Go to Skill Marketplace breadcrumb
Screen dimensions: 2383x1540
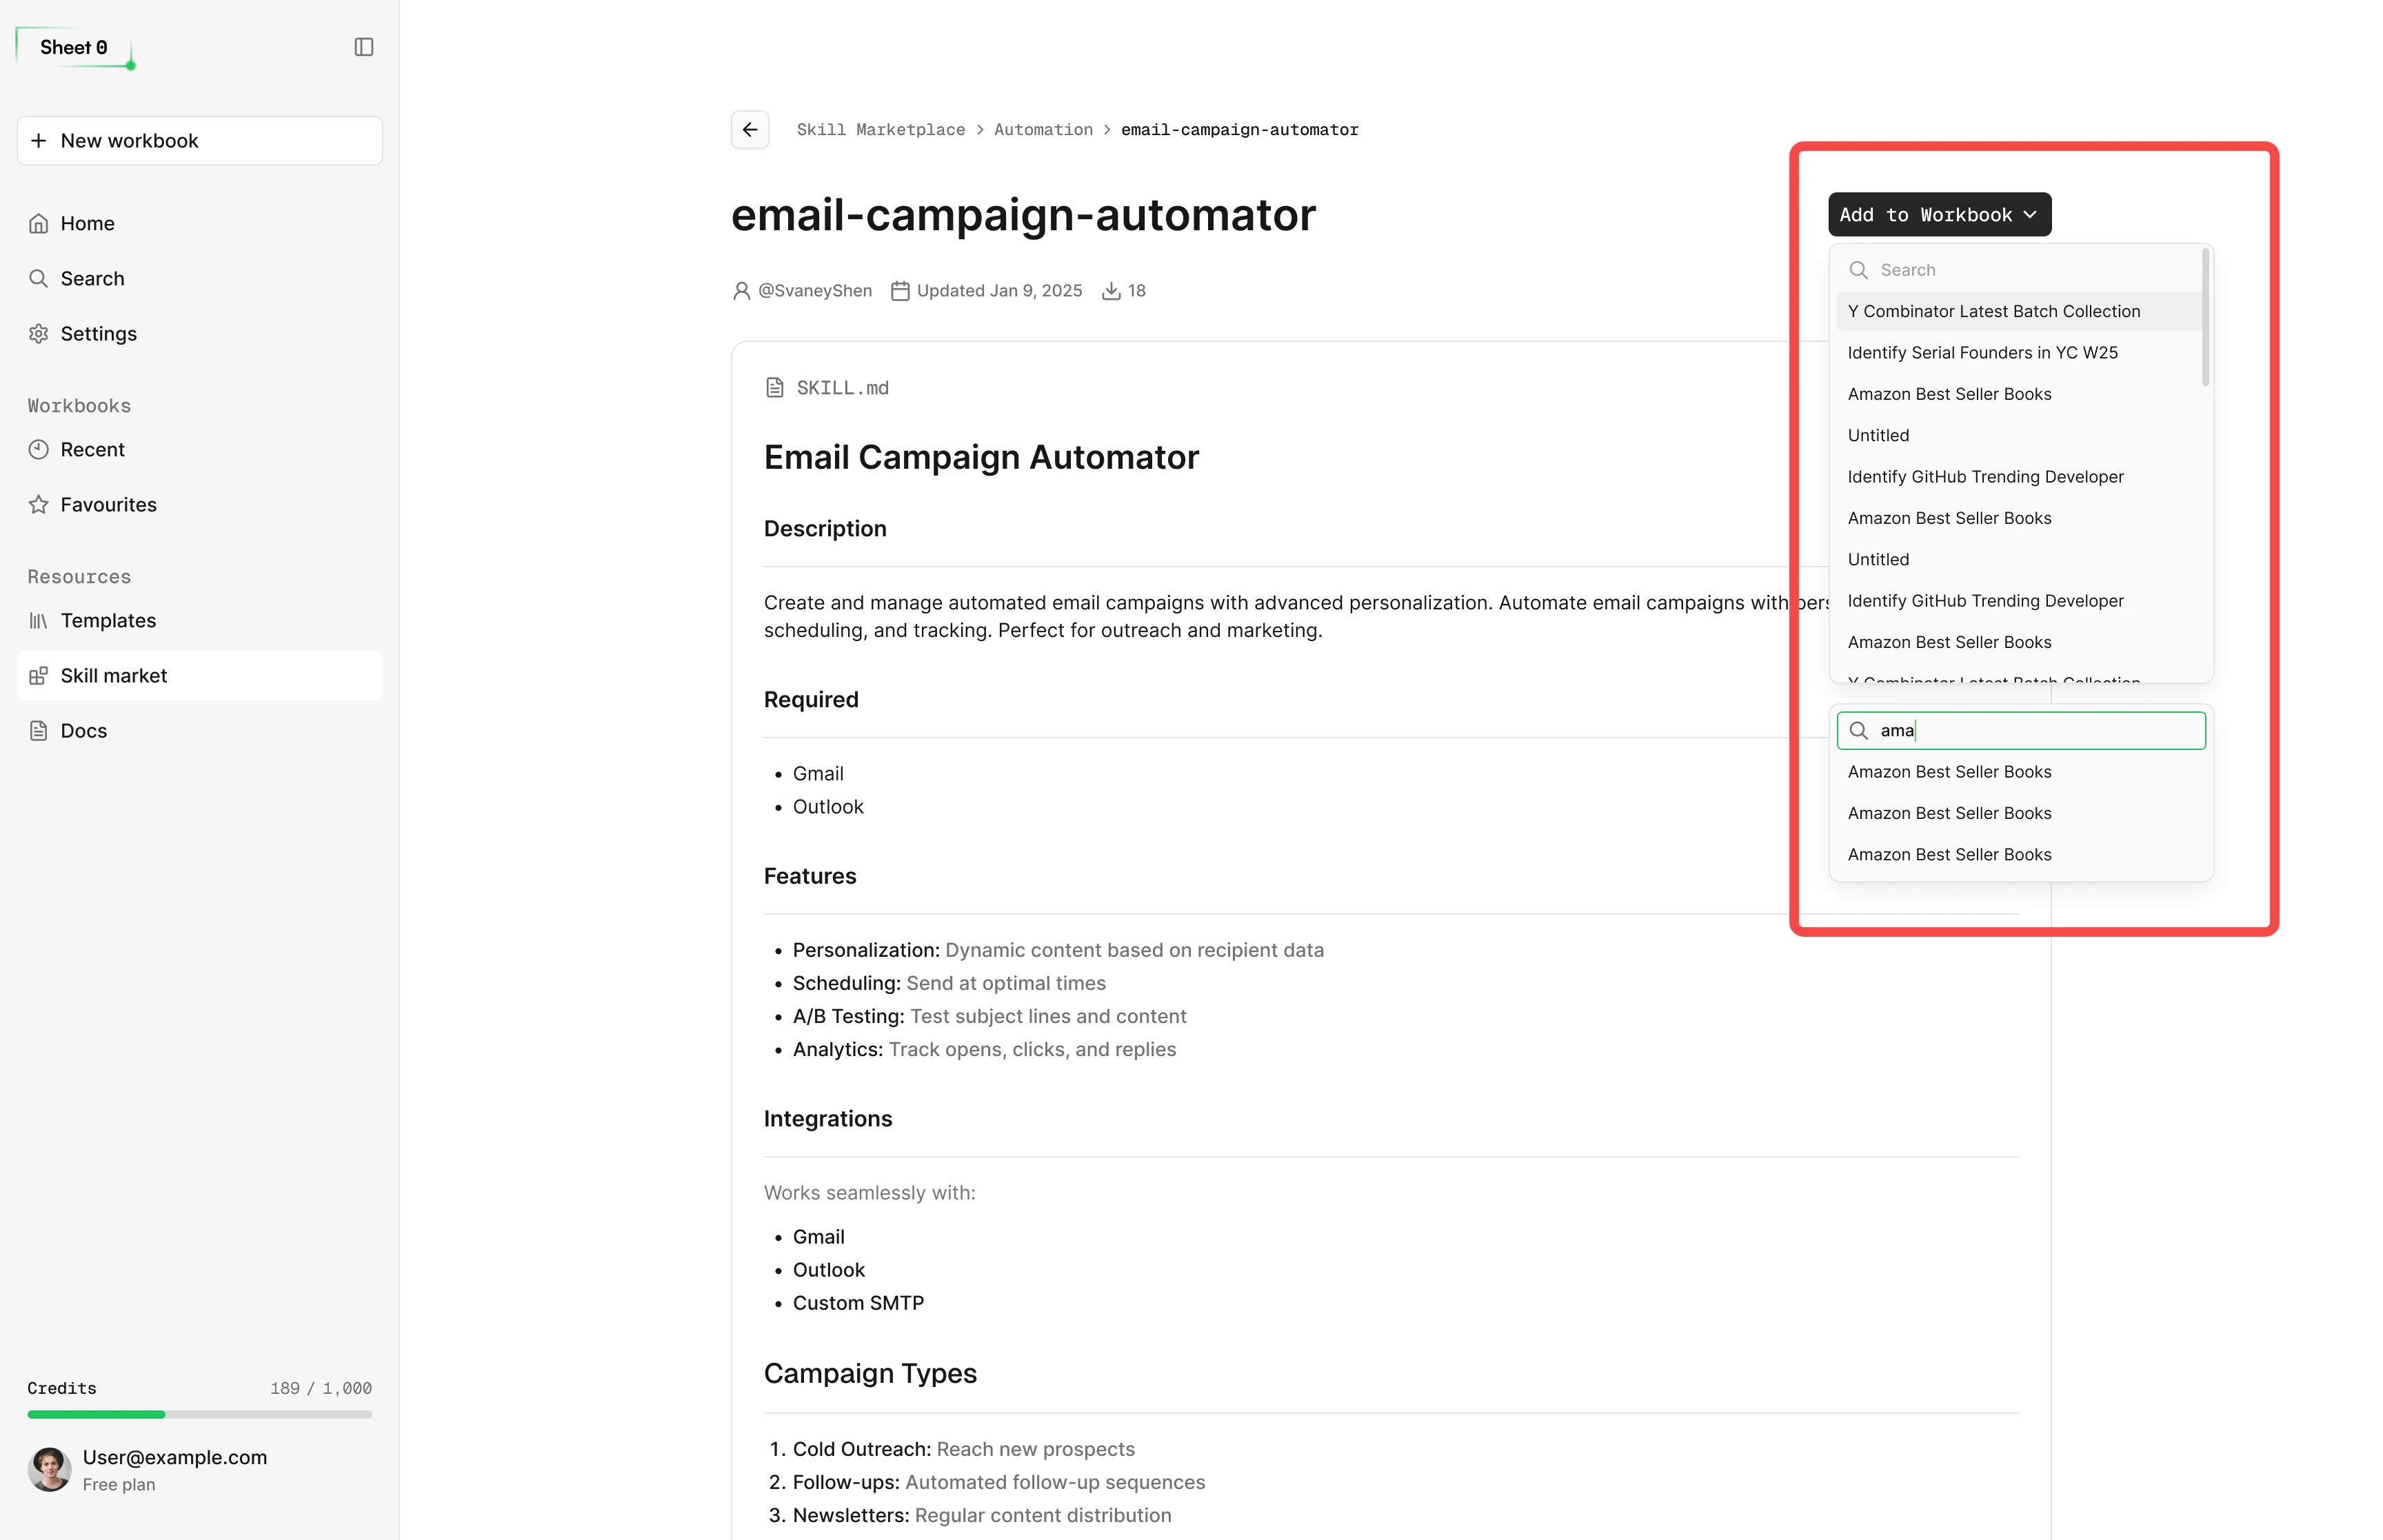point(880,129)
